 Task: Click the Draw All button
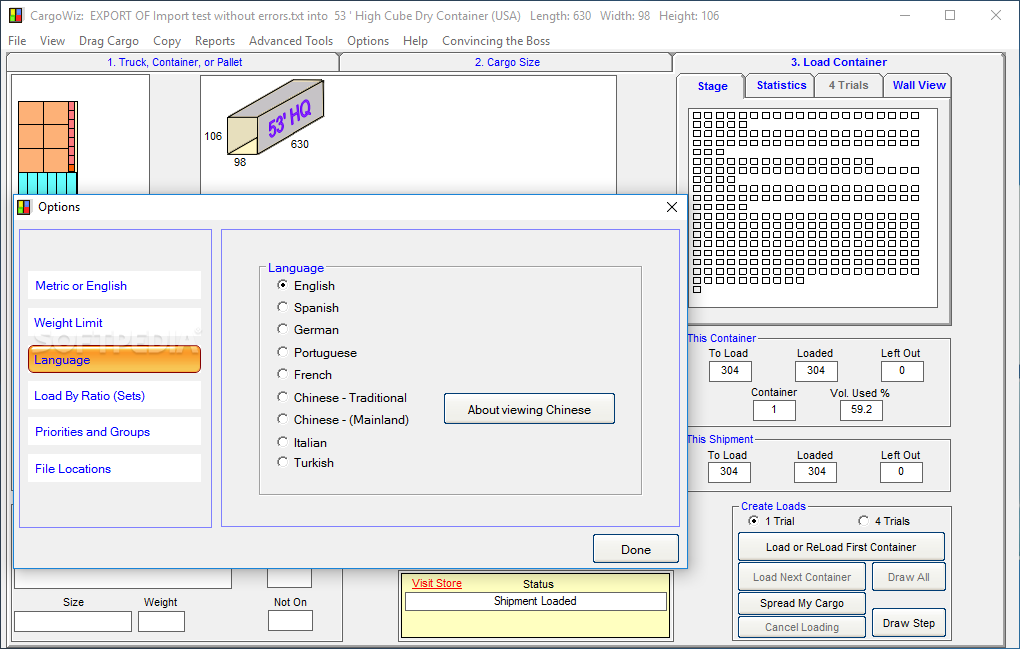[908, 577]
